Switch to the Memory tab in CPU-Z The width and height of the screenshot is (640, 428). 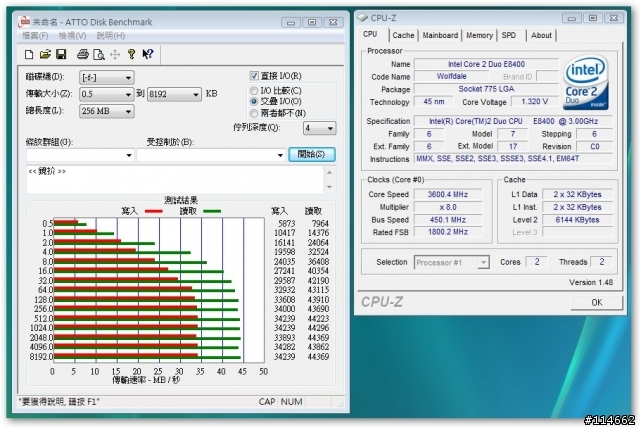tap(479, 35)
